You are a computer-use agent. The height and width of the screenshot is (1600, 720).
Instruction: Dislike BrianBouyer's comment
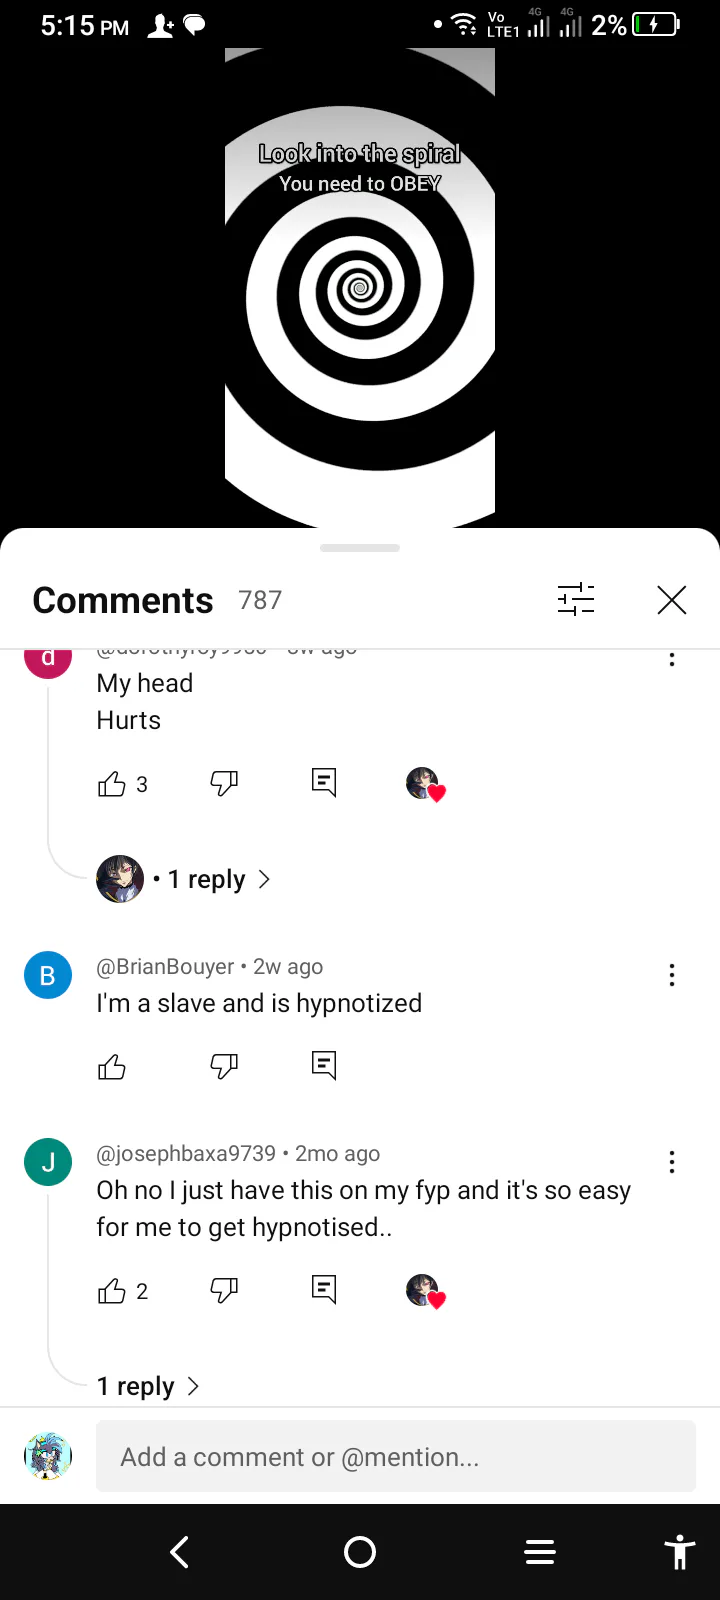(224, 1066)
